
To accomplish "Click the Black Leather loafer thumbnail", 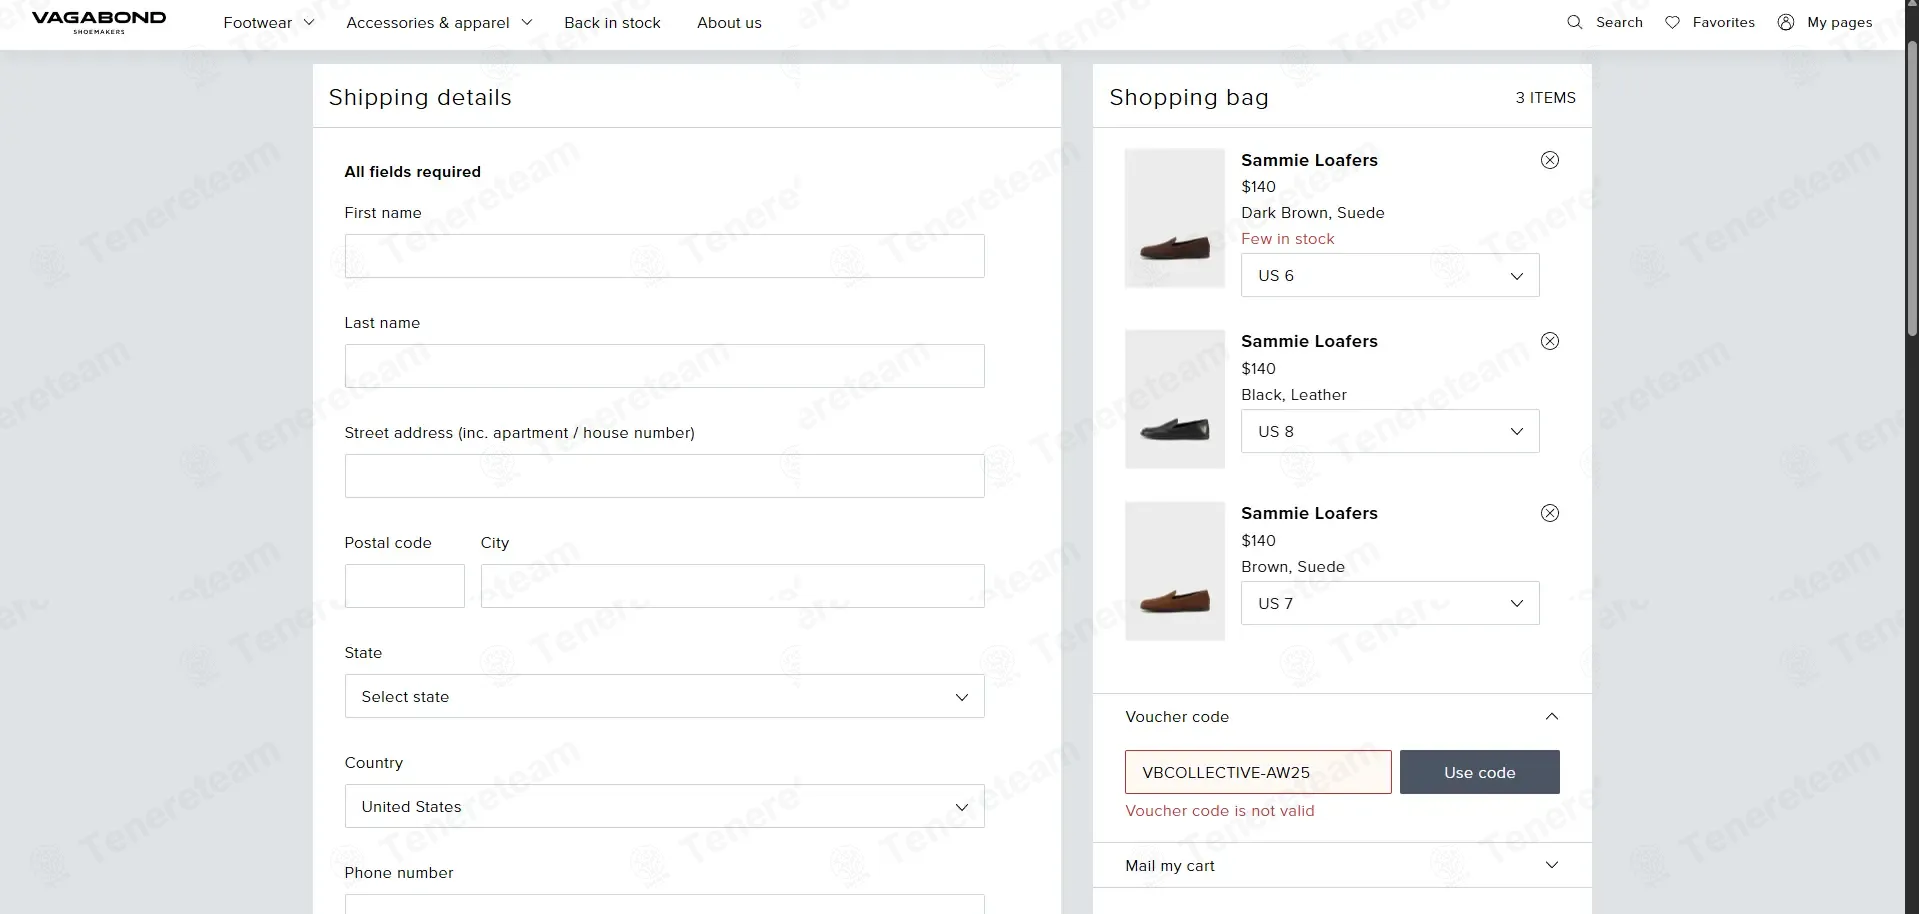I will [x=1175, y=399].
